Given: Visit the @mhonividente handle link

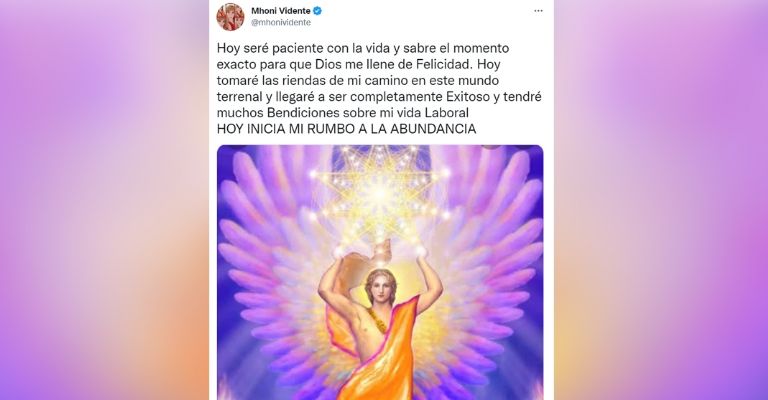Looking at the screenshot, I should (281, 23).
